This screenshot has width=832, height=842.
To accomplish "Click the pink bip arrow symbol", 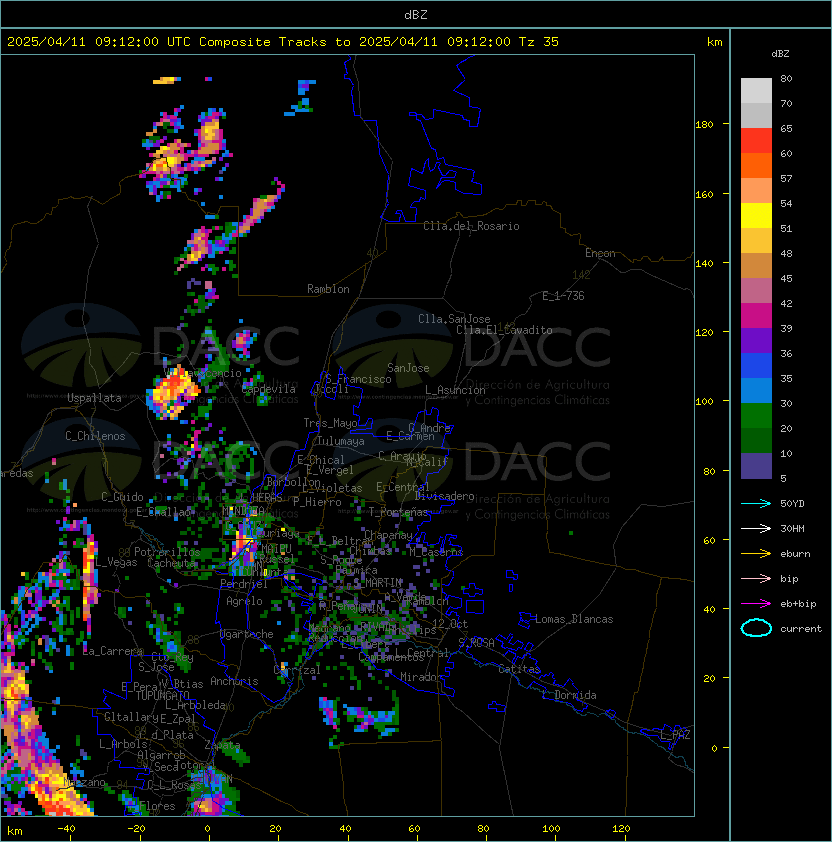I will click(756, 579).
